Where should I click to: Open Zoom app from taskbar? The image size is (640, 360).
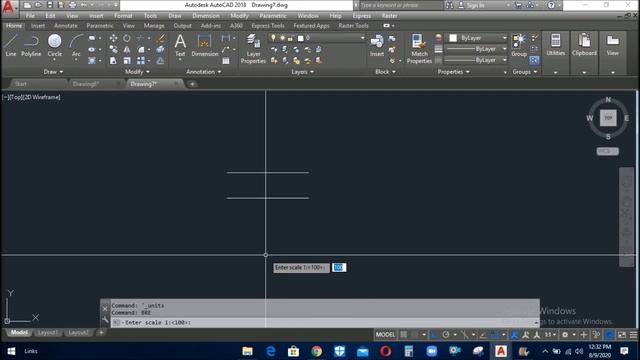point(431,351)
